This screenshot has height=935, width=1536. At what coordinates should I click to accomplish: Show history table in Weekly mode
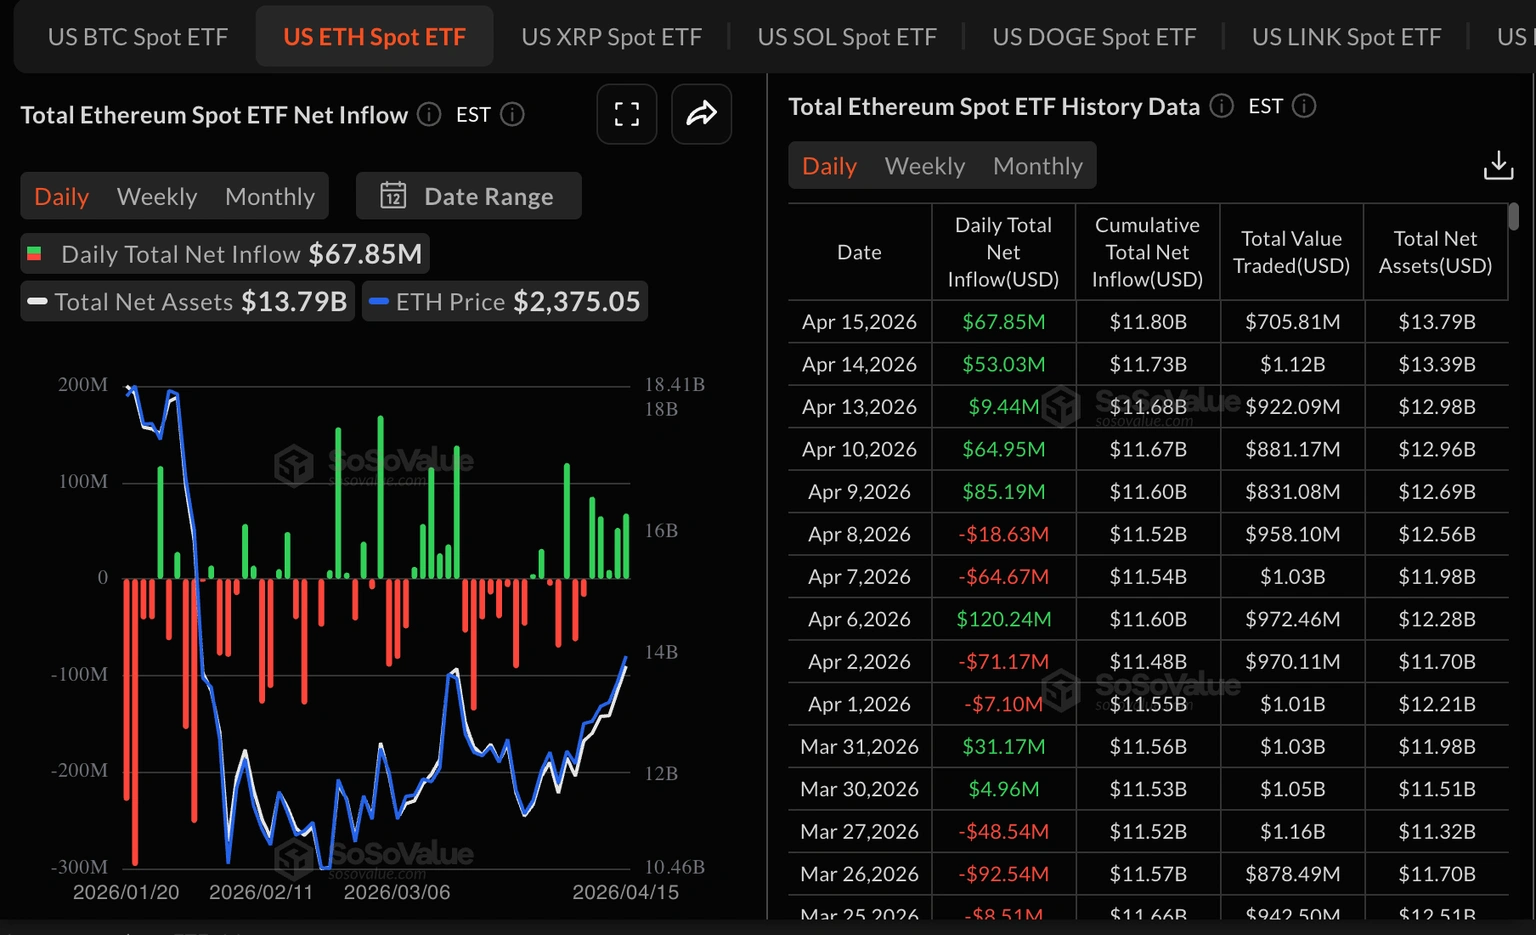[925, 166]
